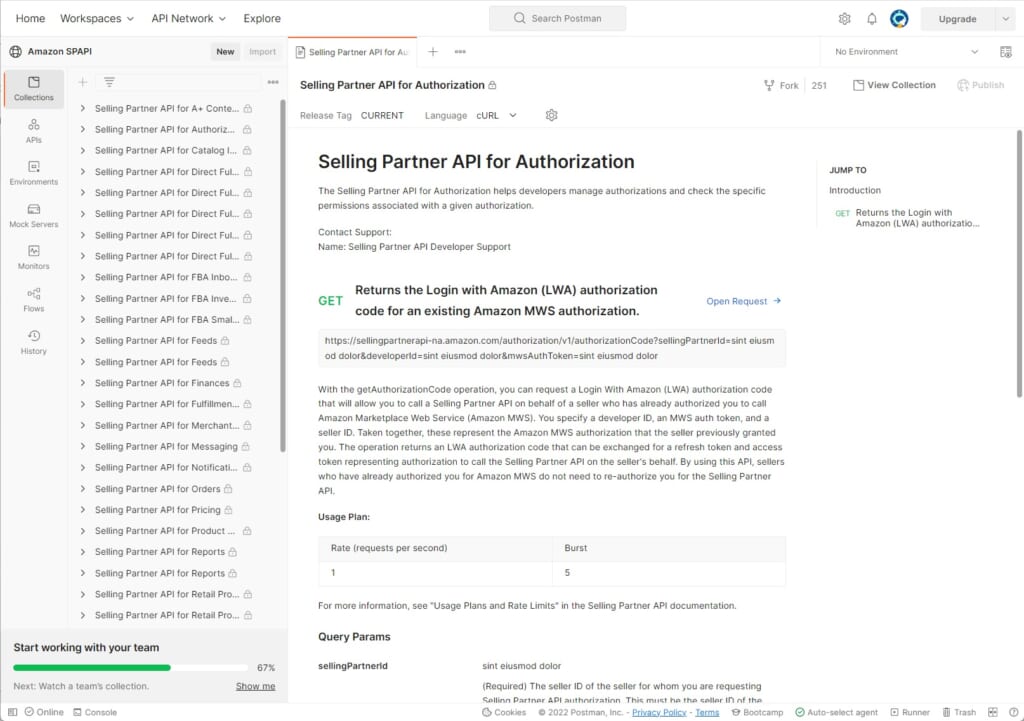Open the History sidebar panel

coord(33,342)
